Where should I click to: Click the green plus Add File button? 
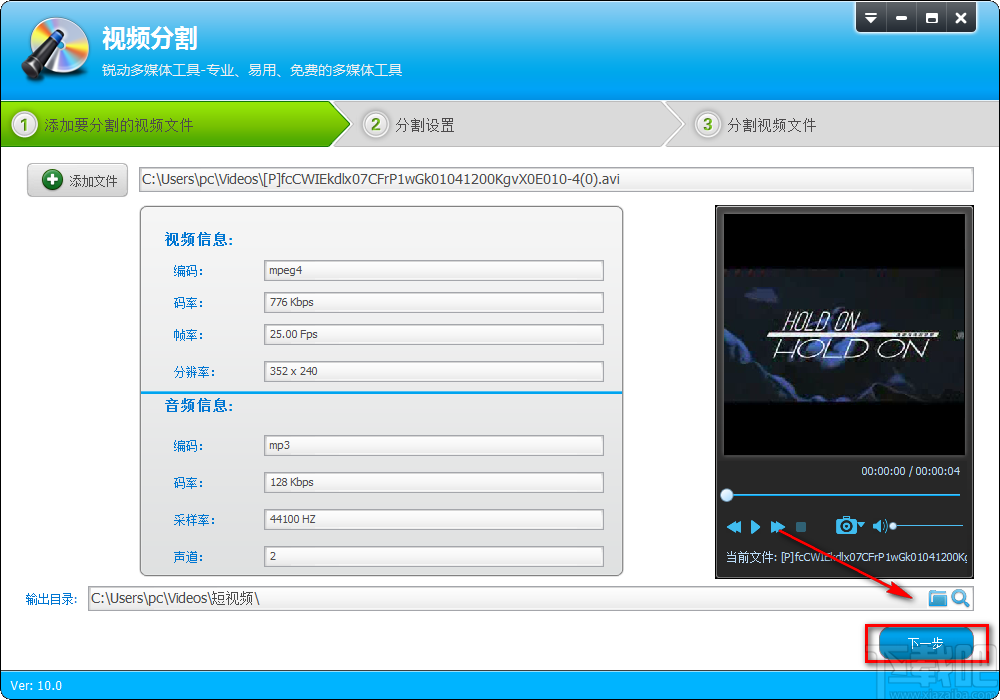coord(77,180)
